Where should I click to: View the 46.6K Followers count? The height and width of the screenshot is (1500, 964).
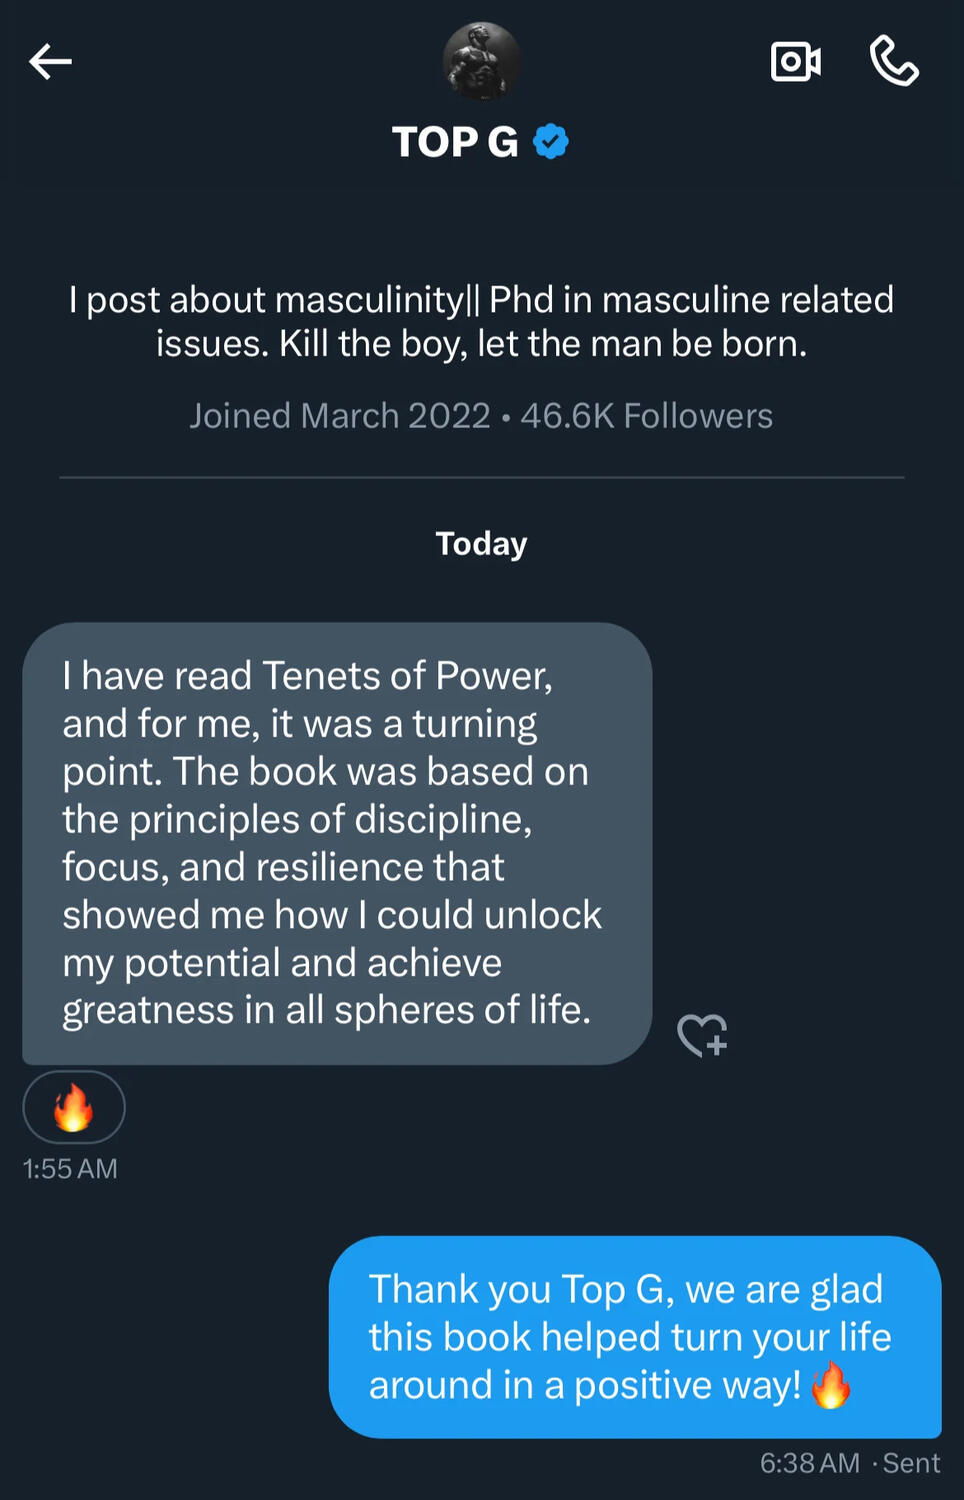click(x=647, y=416)
